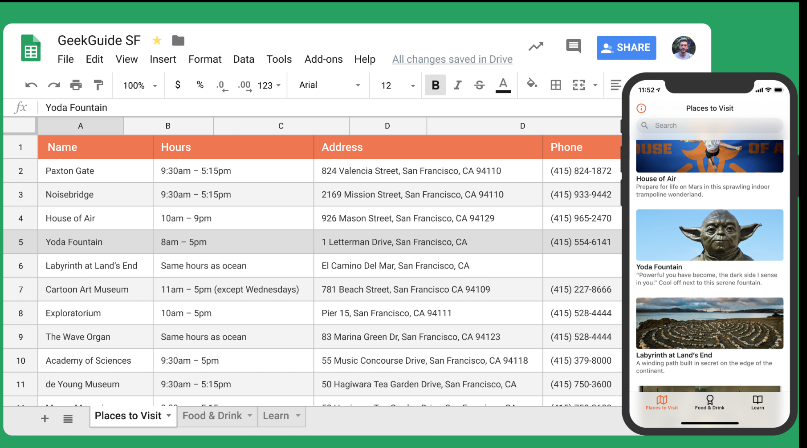Tap Food & Drink tab in phone app
807x448 pixels.
[x=710, y=403]
